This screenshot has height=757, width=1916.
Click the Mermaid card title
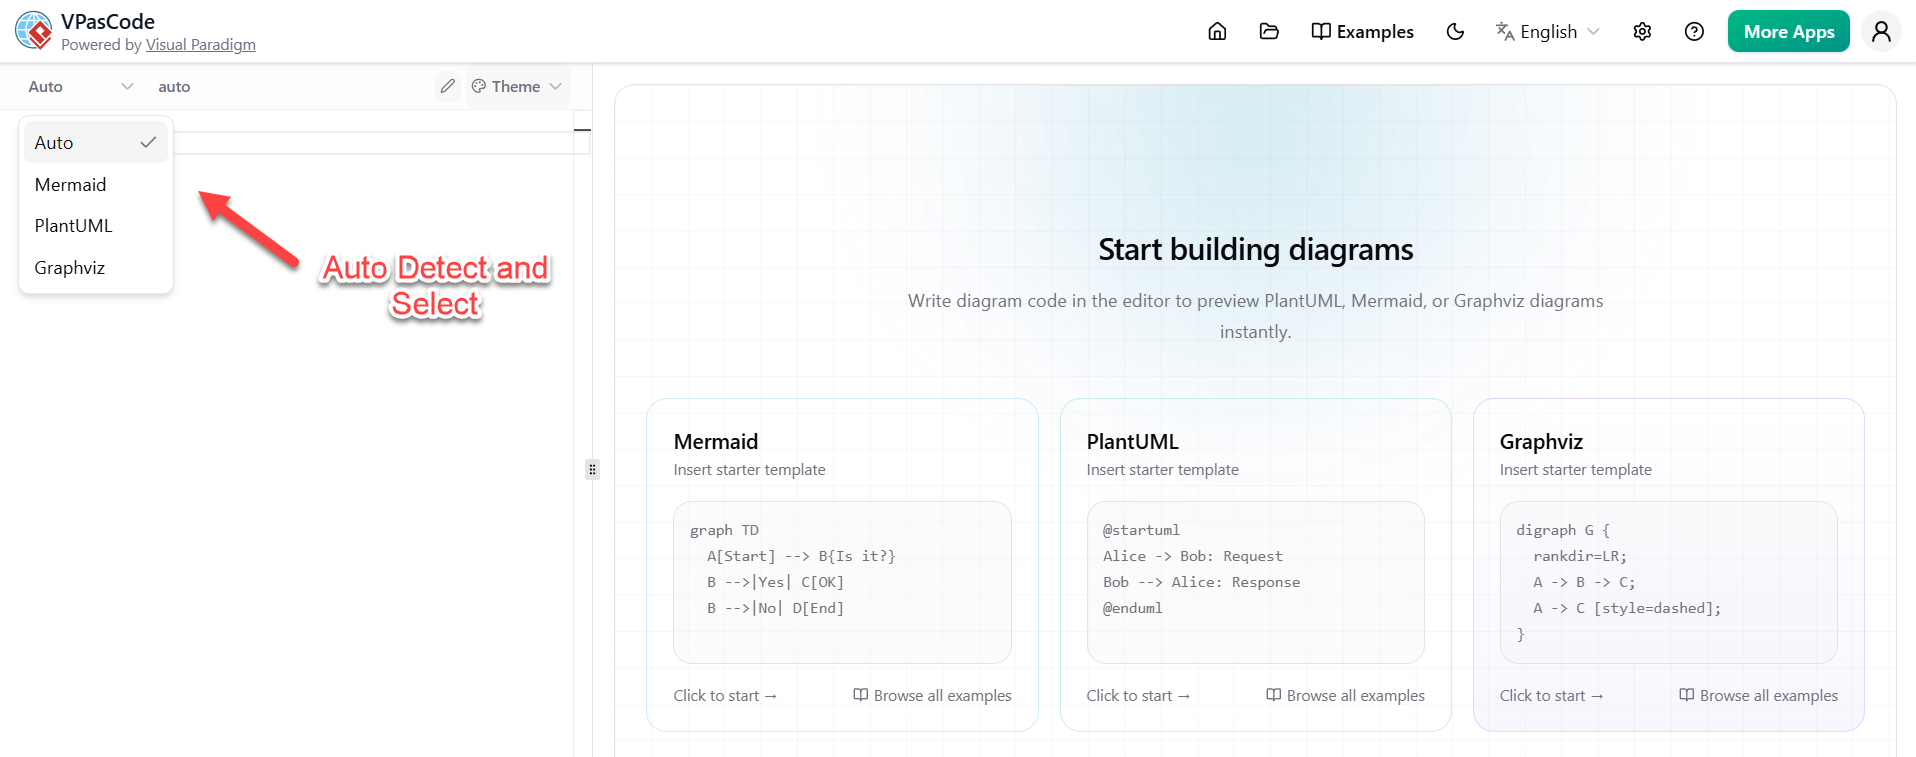(x=716, y=442)
